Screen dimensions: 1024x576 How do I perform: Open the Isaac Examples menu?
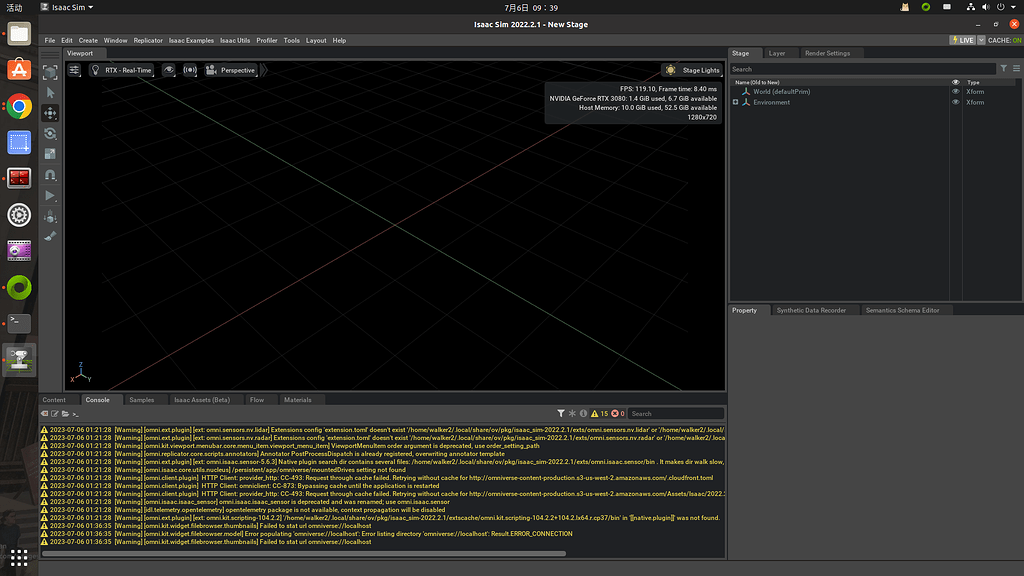click(x=191, y=40)
